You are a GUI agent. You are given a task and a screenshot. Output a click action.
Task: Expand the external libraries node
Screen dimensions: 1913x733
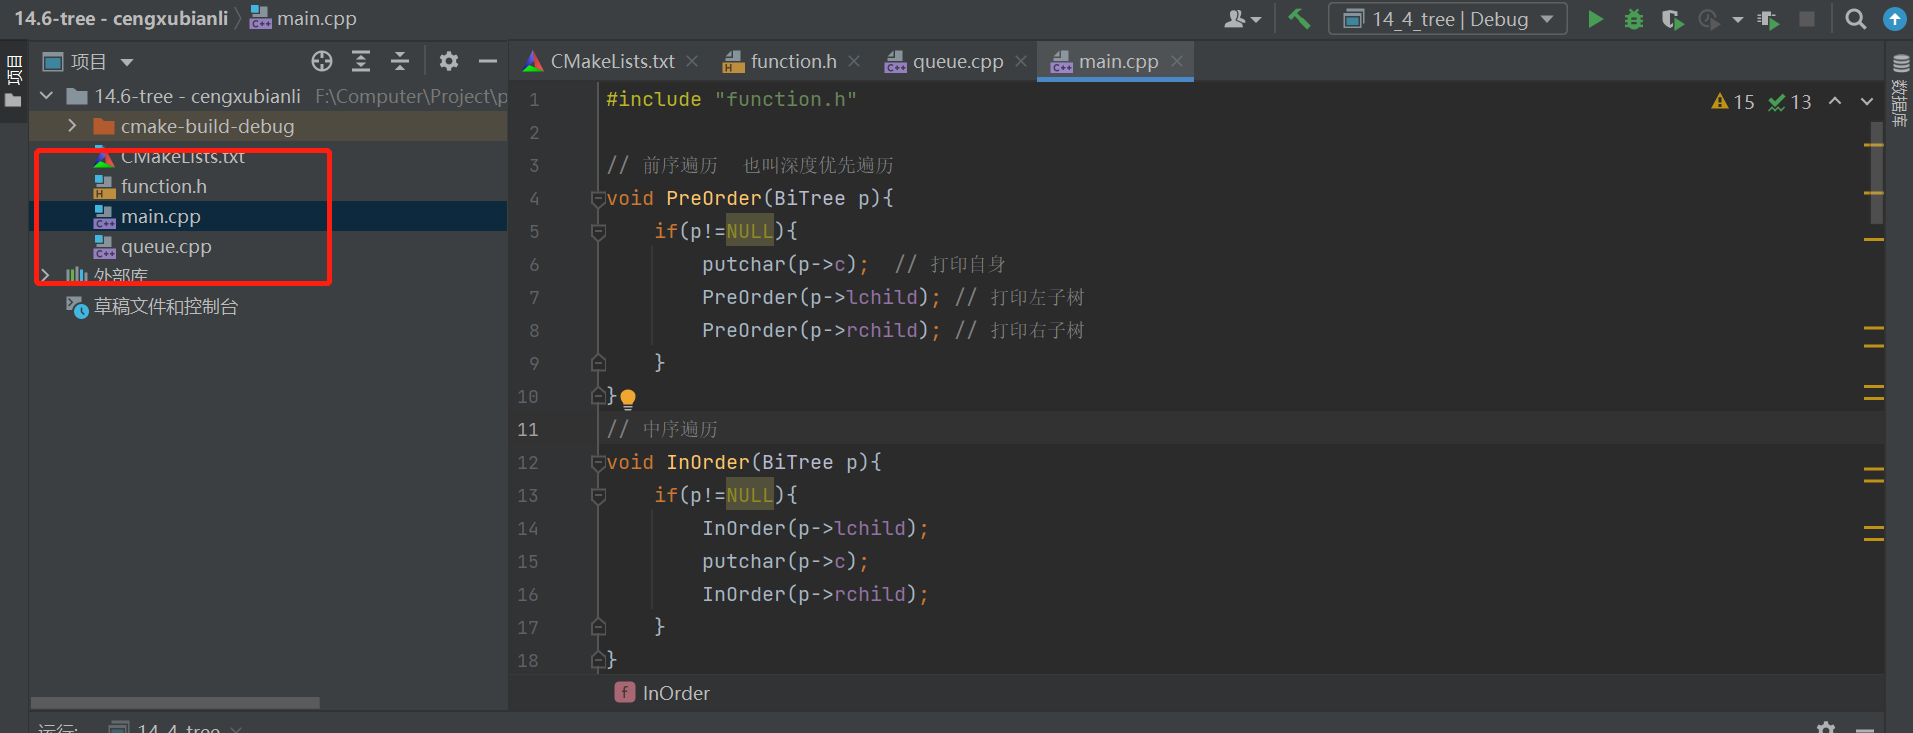[45, 274]
